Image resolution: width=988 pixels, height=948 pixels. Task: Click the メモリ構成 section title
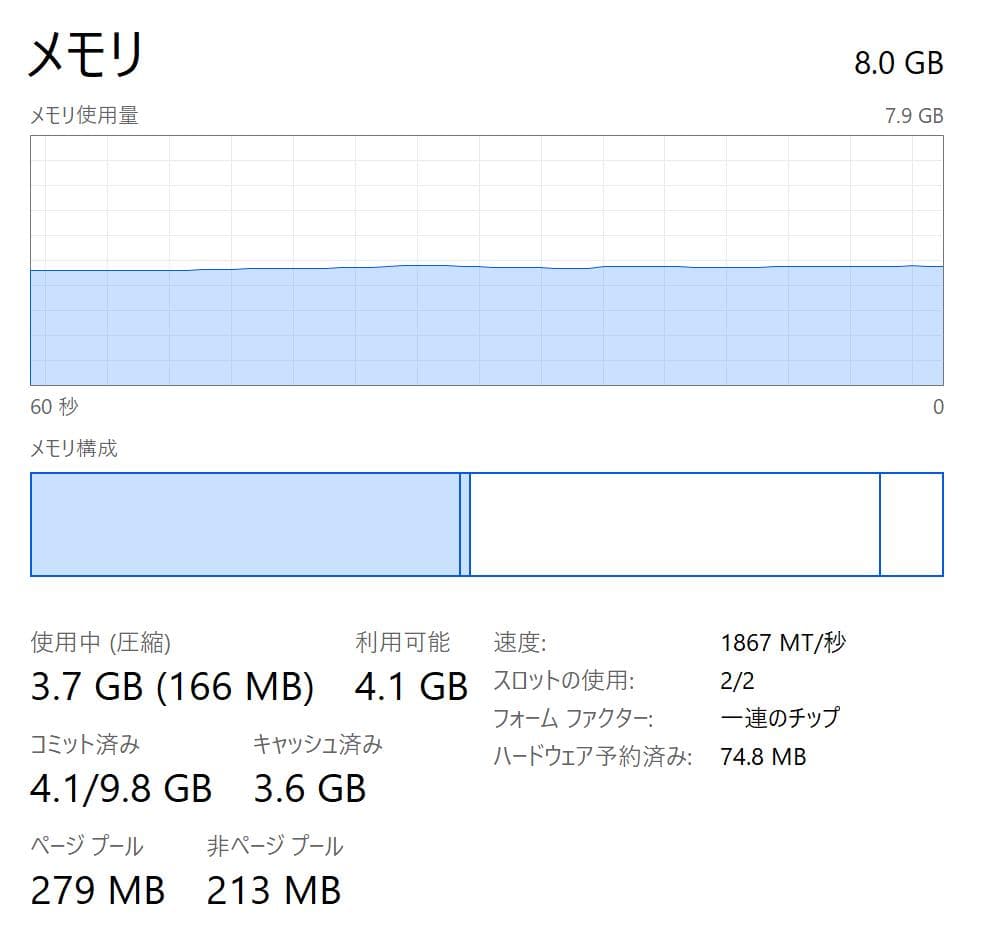coord(72,449)
